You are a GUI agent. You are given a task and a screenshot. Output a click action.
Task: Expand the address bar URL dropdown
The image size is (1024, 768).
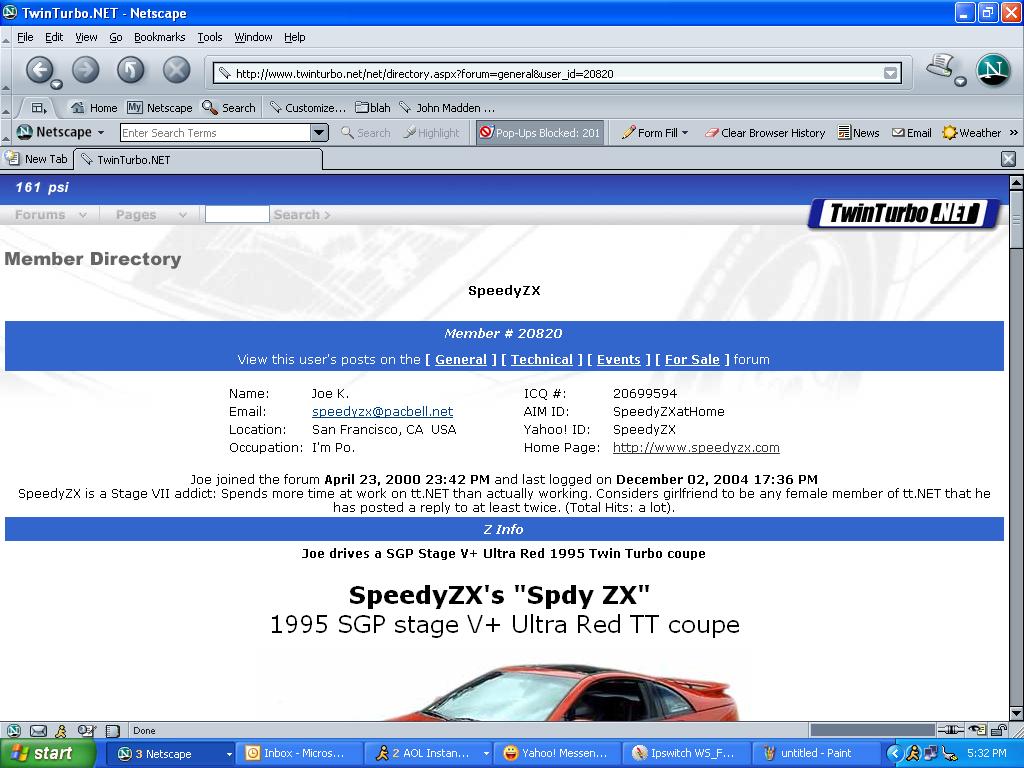point(890,73)
